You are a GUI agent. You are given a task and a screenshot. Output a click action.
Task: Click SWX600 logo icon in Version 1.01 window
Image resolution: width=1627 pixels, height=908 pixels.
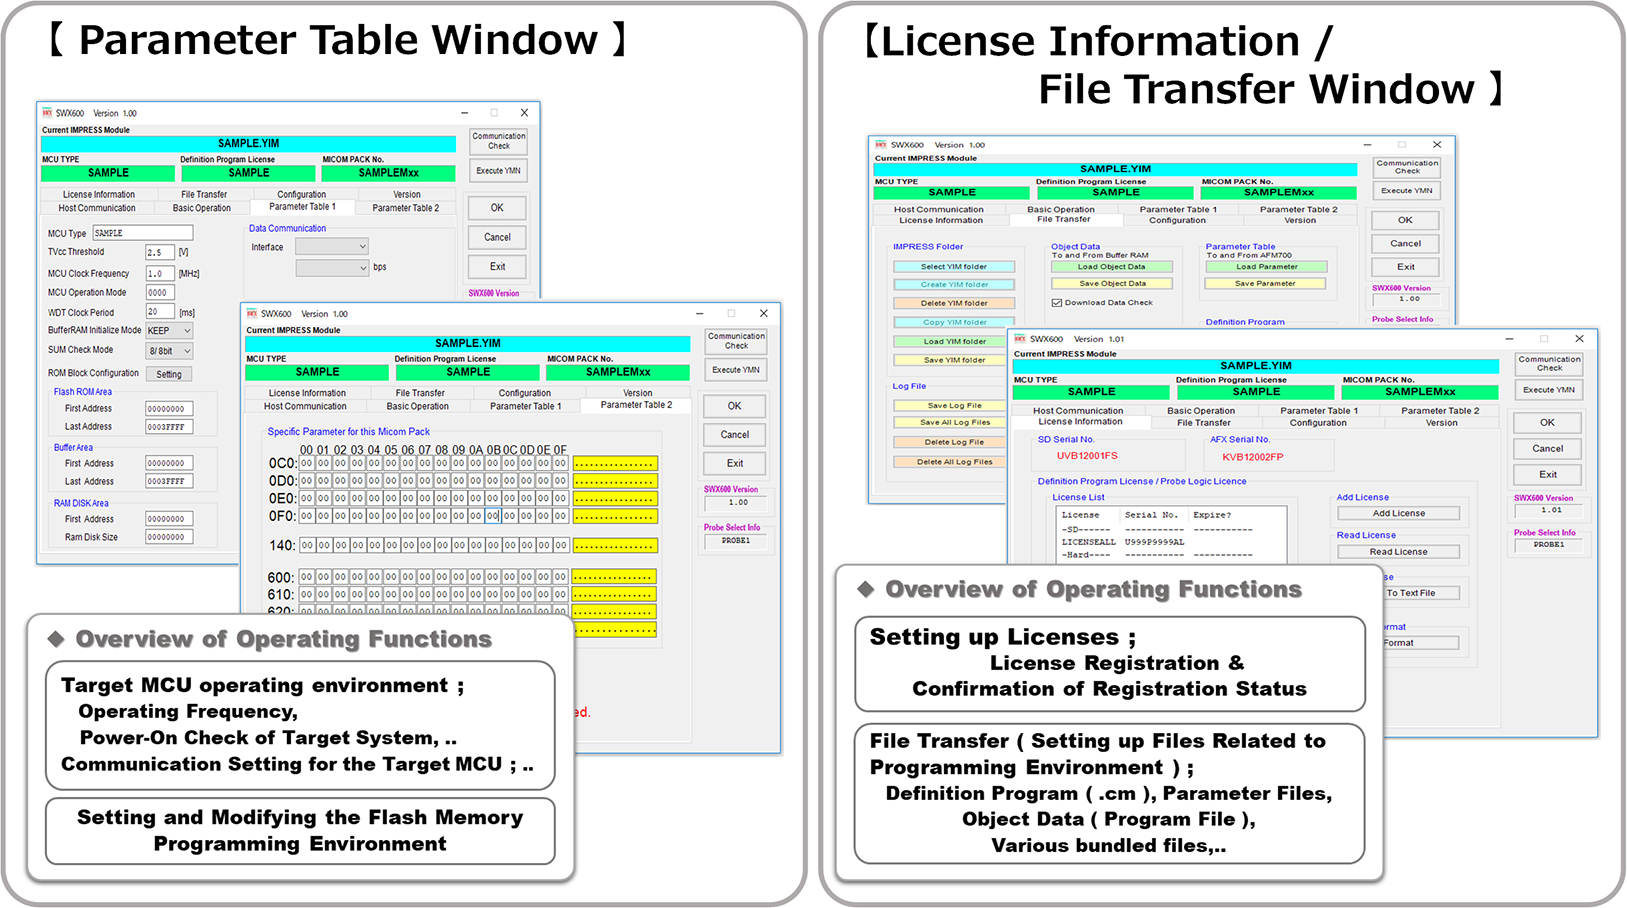[x=1020, y=339]
